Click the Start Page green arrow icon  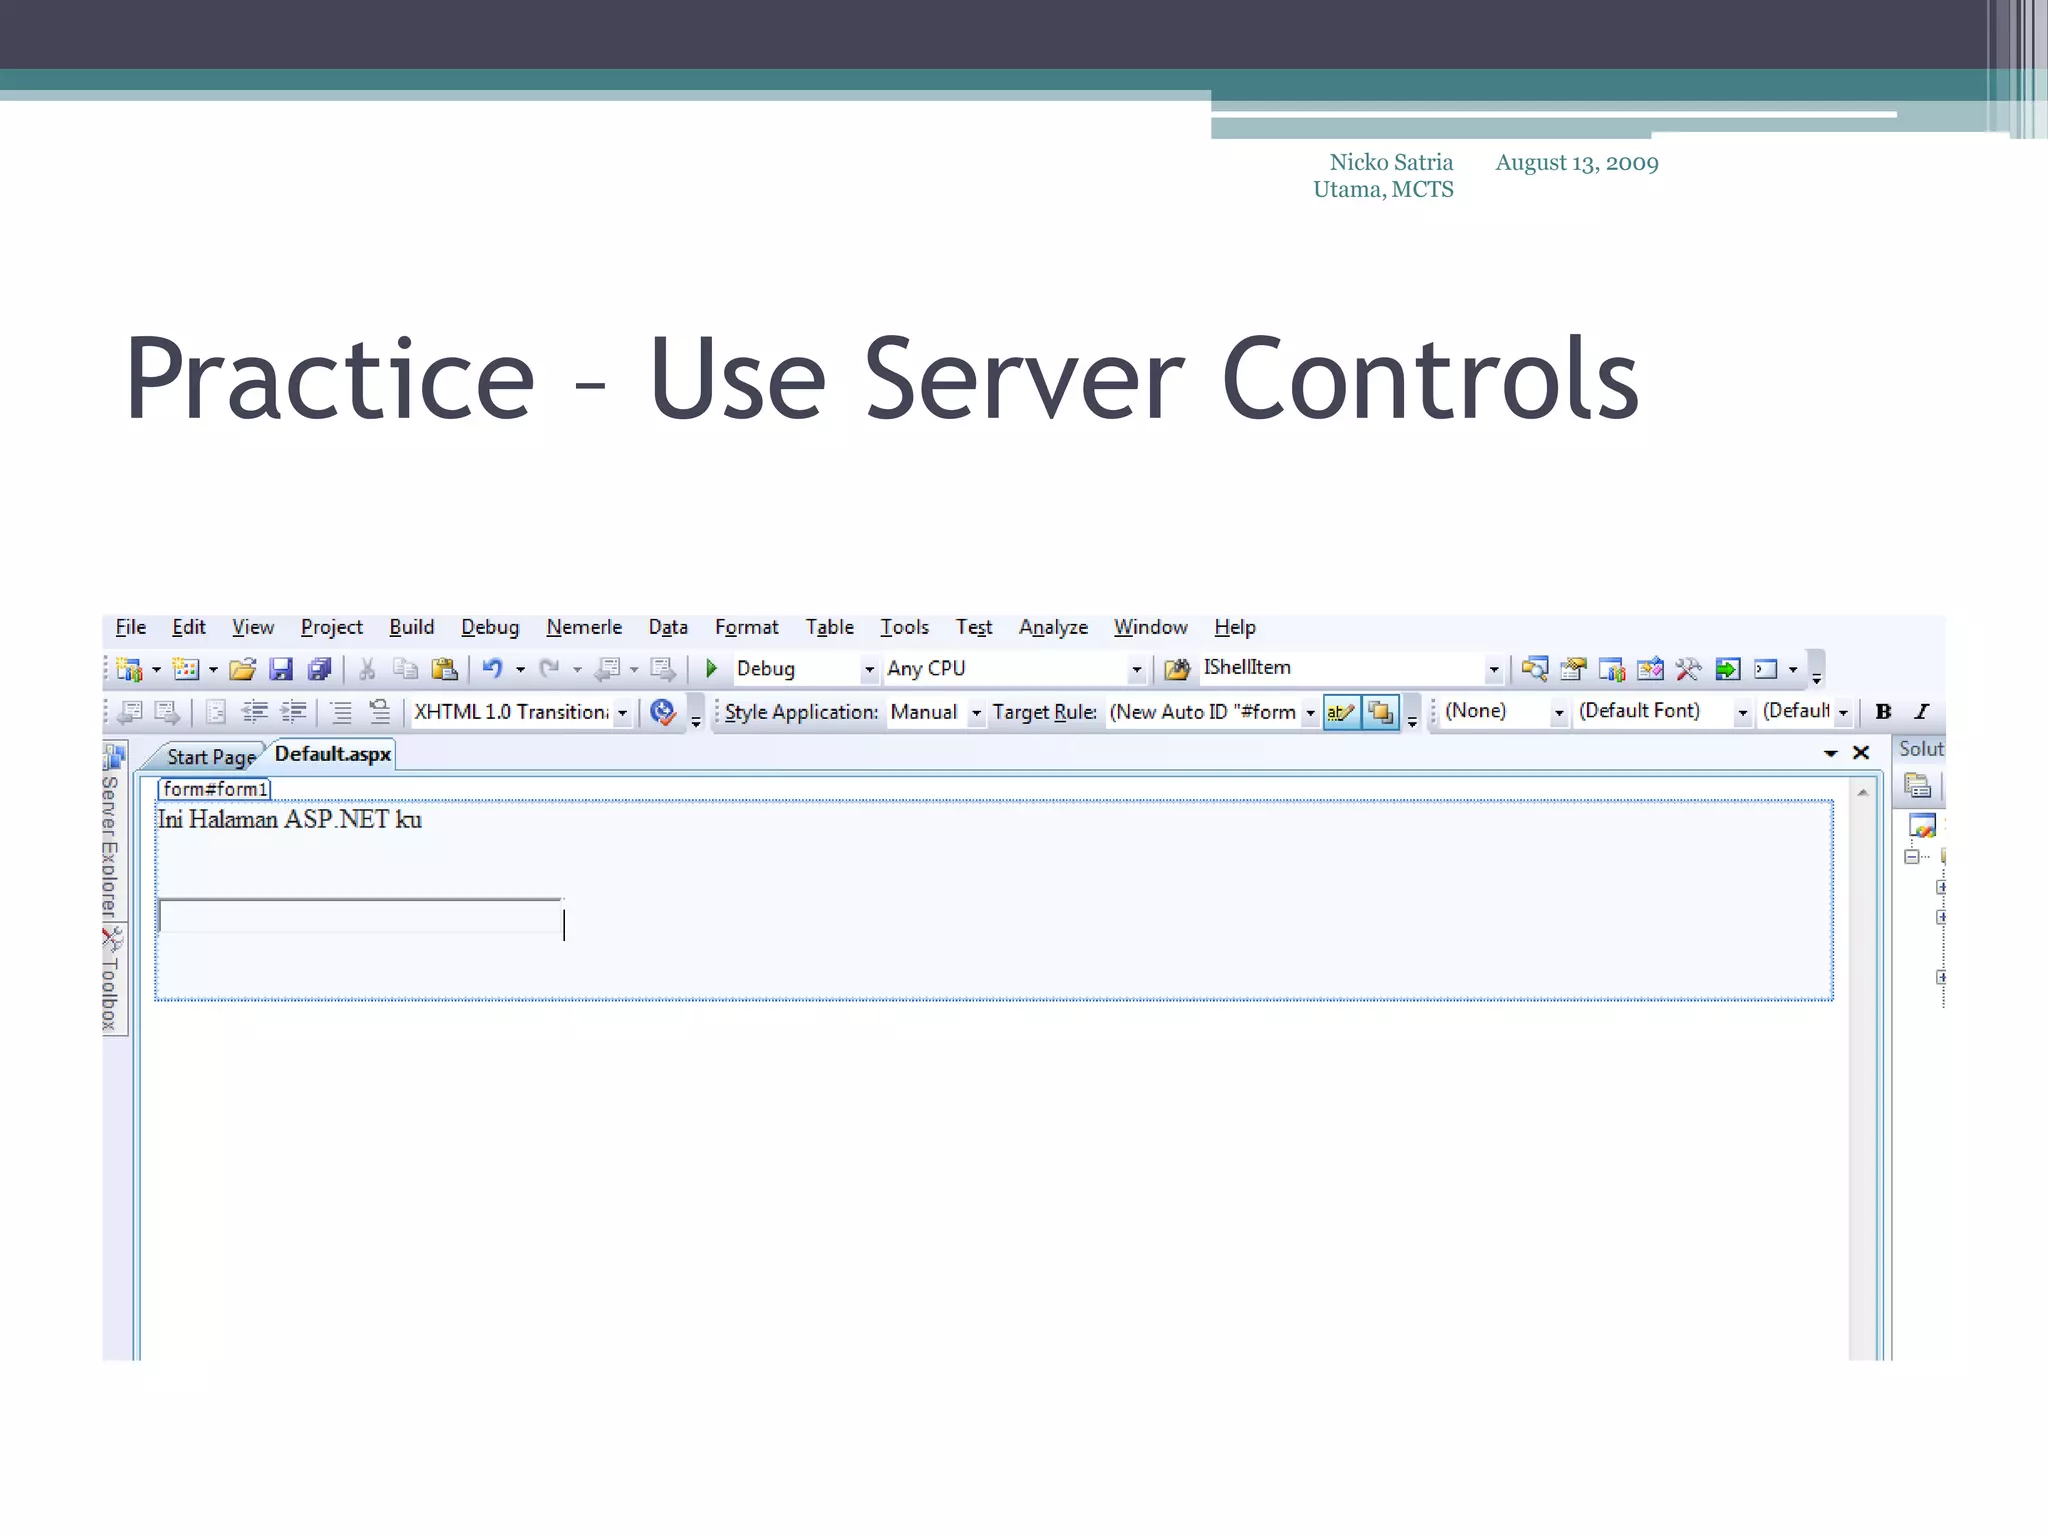(x=1727, y=669)
